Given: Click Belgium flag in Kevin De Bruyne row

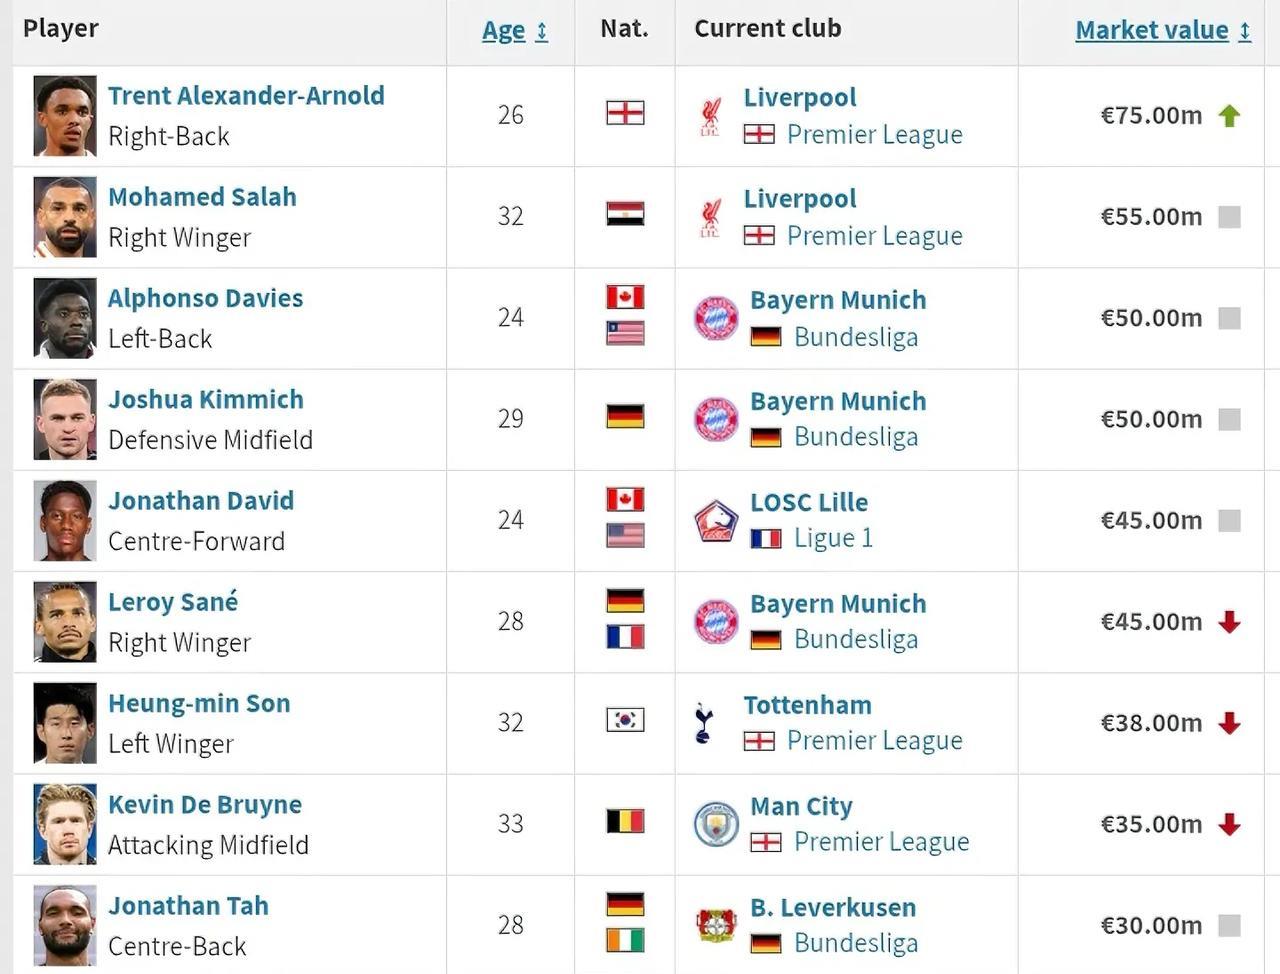Looking at the screenshot, I should pos(625,821).
